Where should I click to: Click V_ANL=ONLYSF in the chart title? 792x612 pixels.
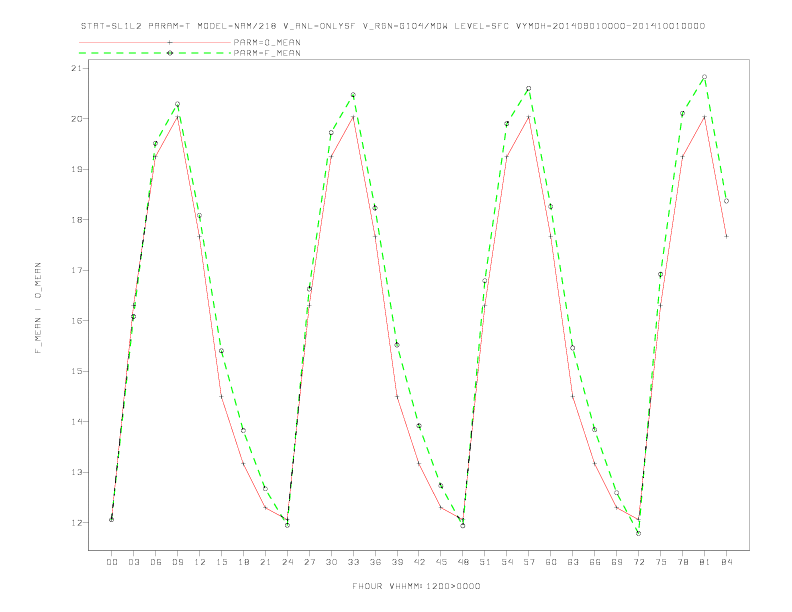(x=320, y=26)
